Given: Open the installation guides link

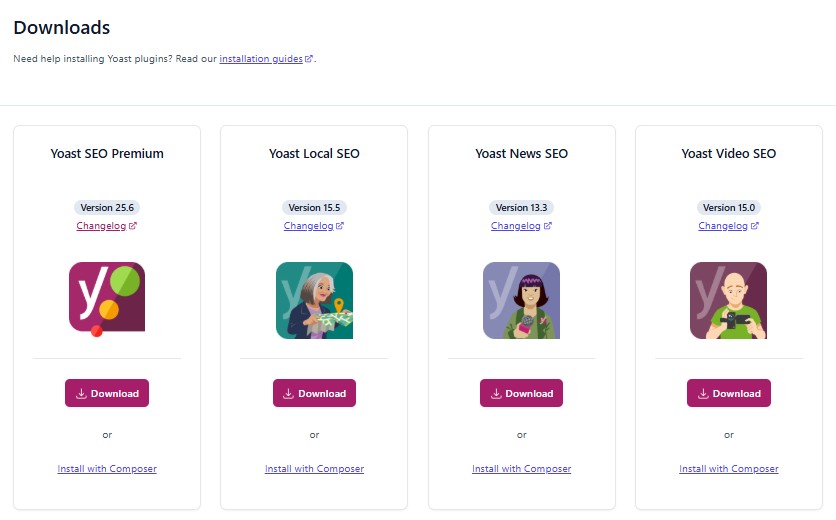Looking at the screenshot, I should (261, 59).
